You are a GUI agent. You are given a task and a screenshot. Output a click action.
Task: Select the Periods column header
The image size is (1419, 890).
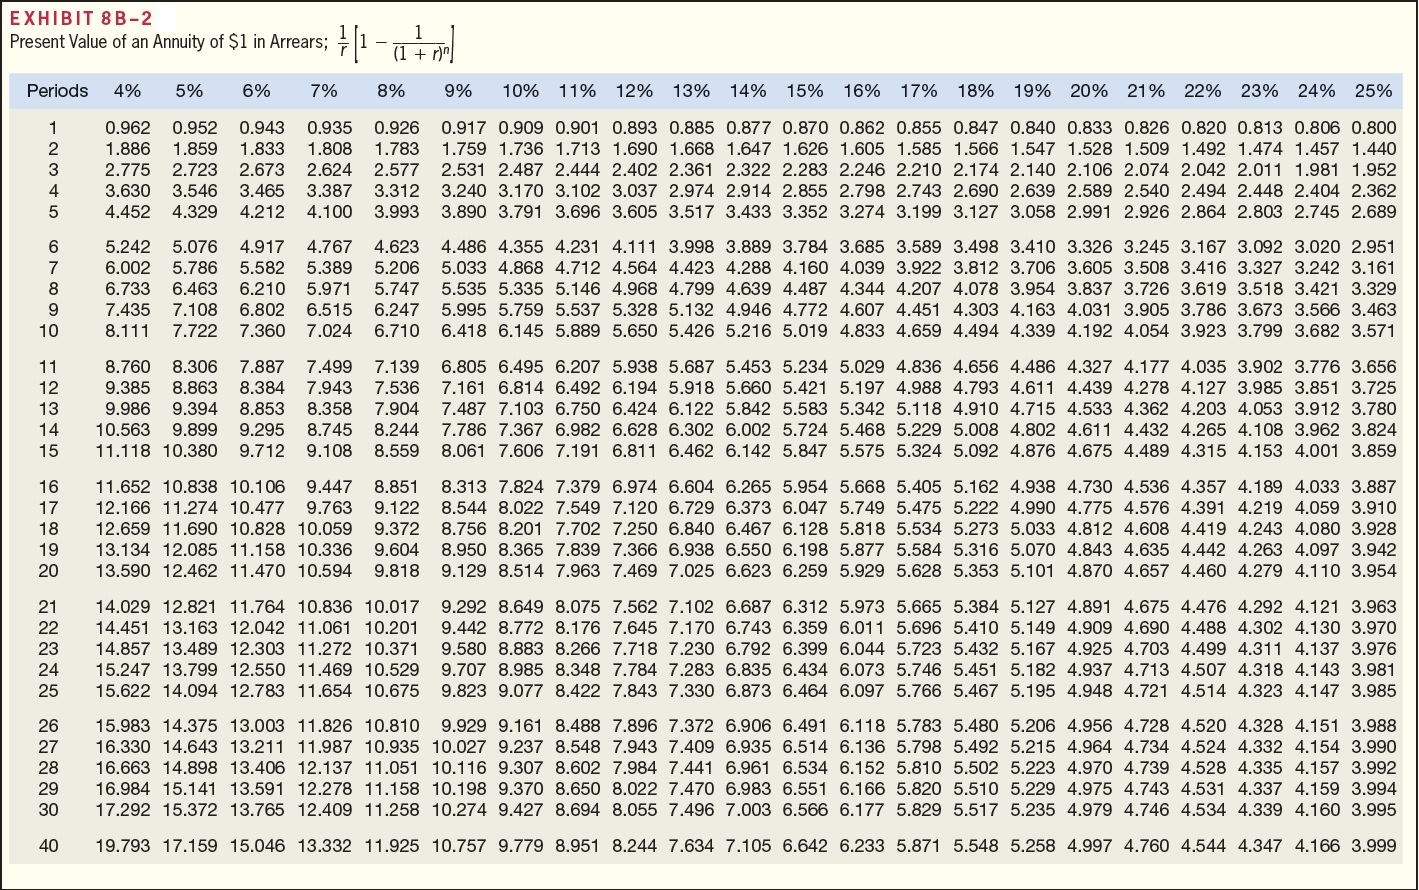57,91
